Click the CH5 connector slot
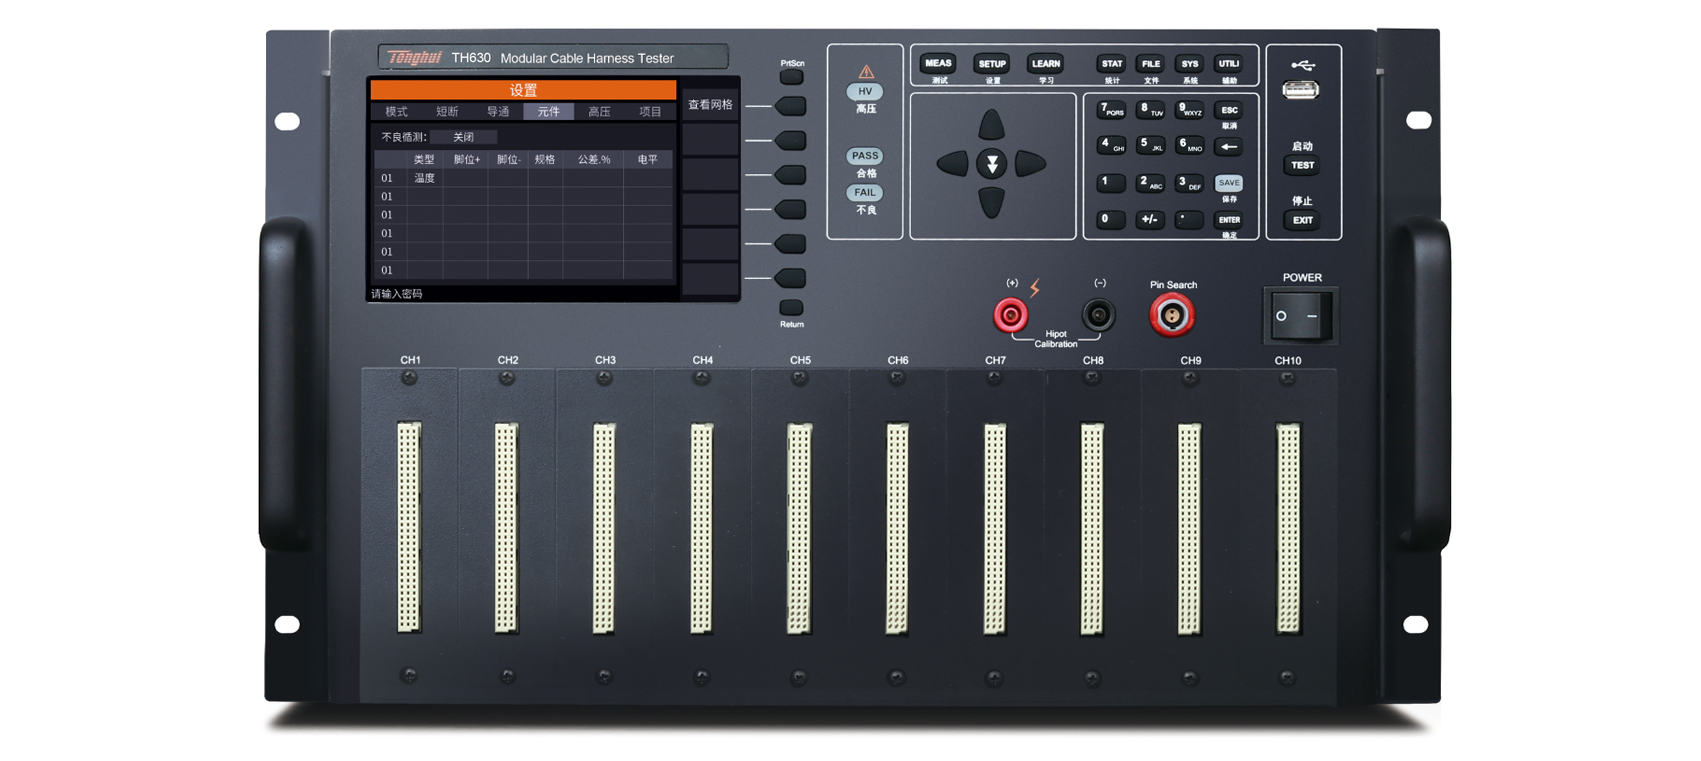Viewport: 1701px width, 761px height. tap(799, 528)
